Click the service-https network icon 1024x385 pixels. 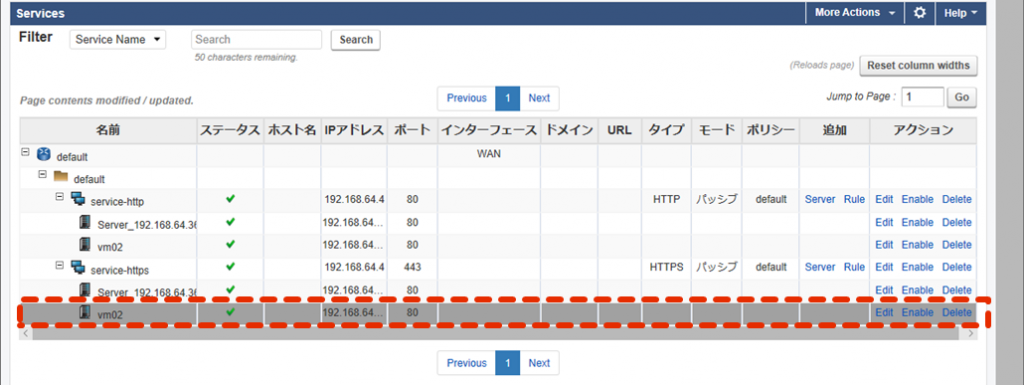[78, 266]
